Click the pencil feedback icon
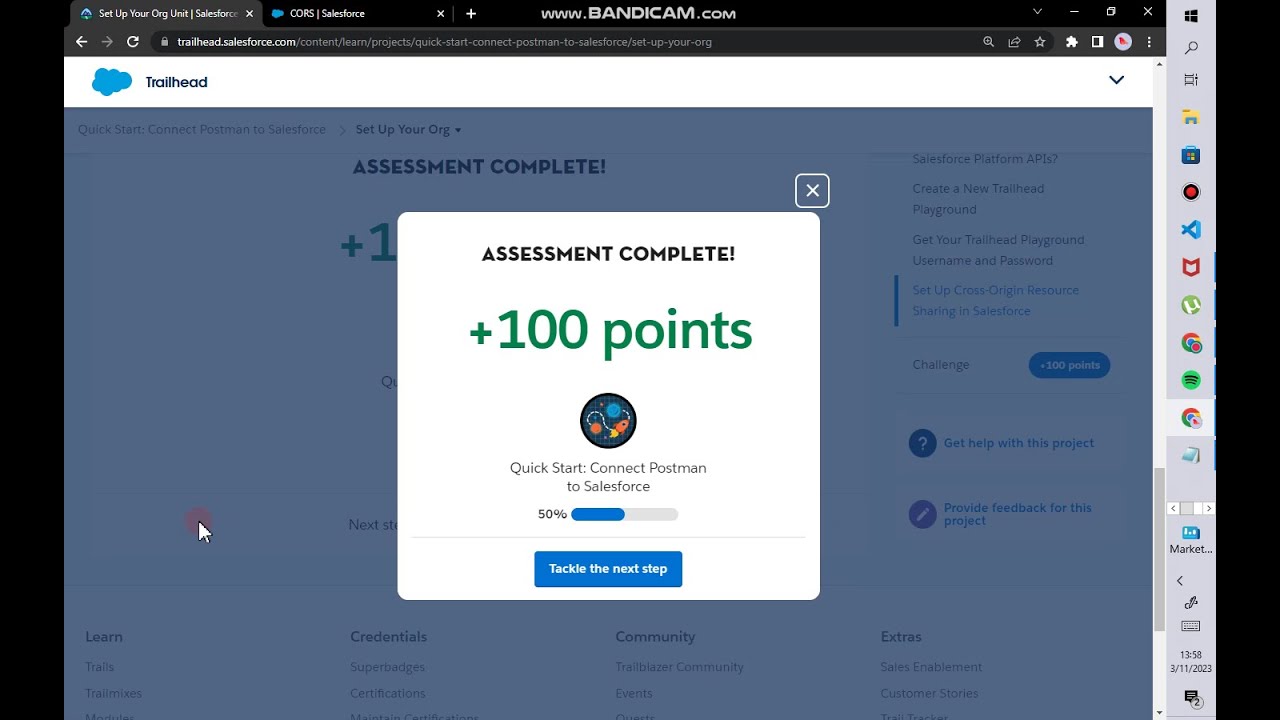The image size is (1280, 720). pos(922,514)
